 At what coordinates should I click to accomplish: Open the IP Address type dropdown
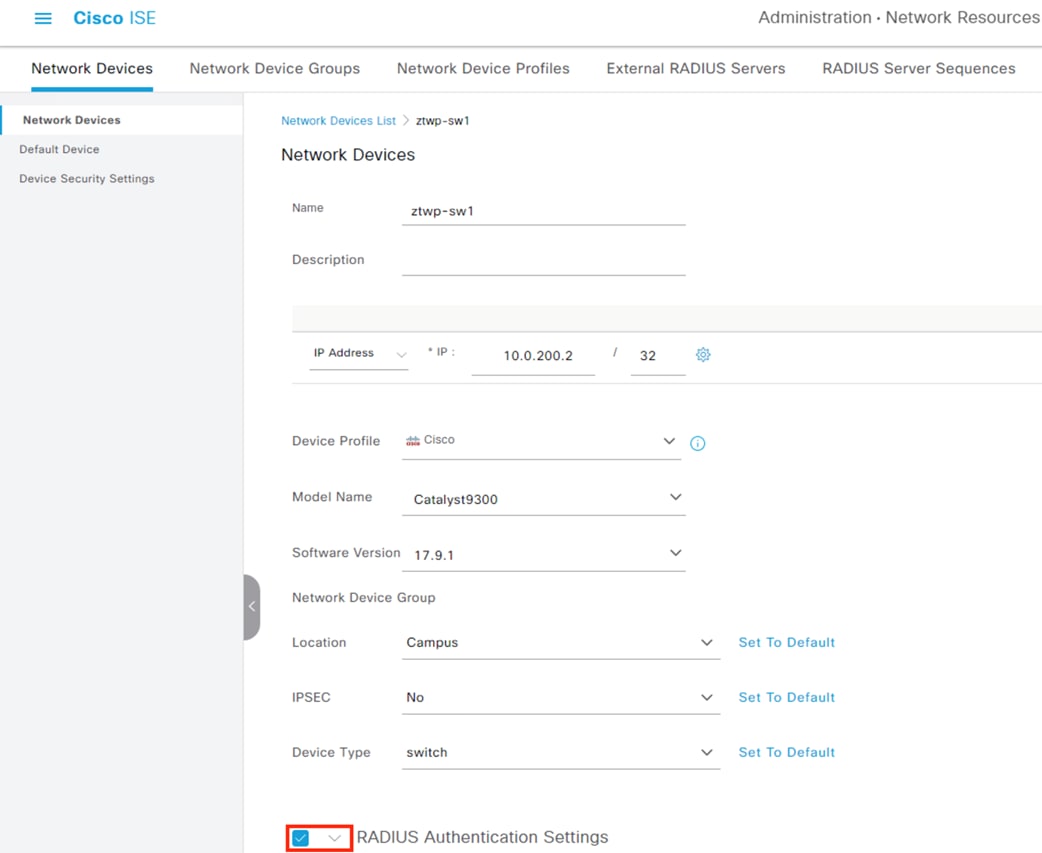pos(359,353)
